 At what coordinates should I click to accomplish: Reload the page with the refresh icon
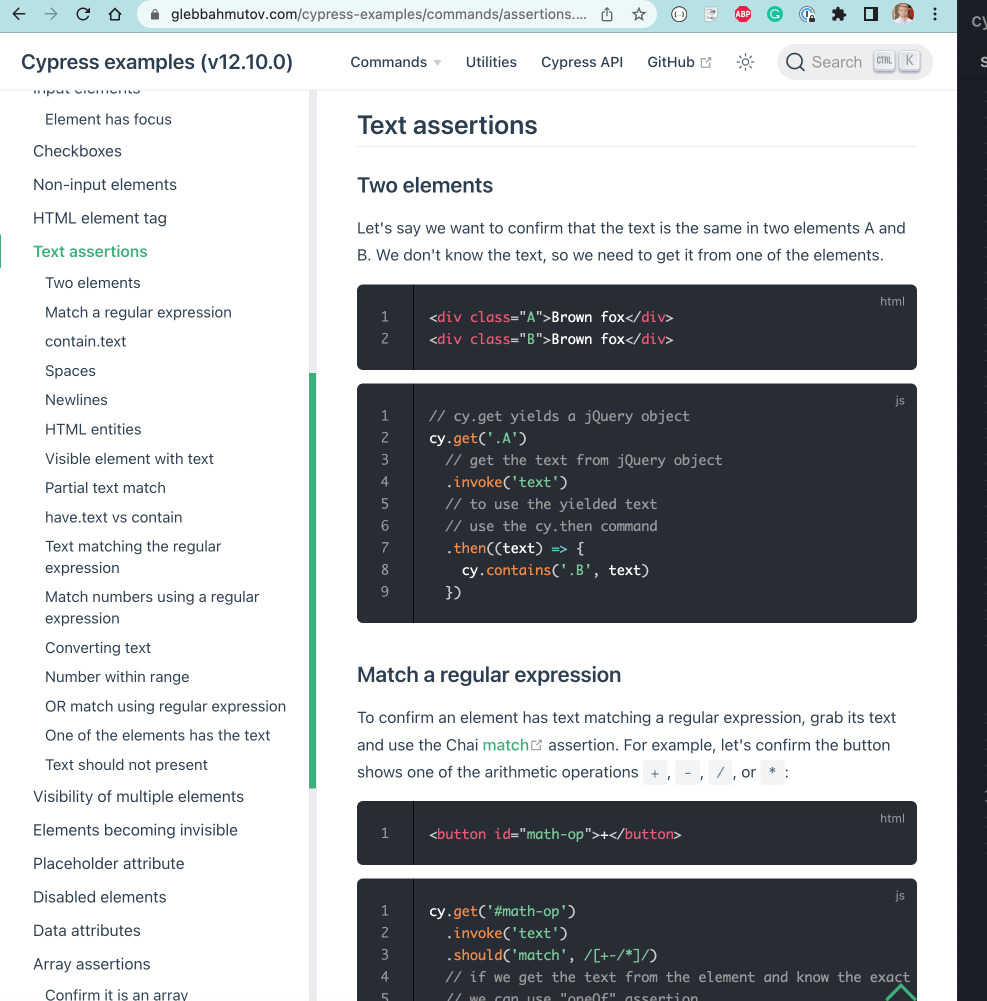tap(83, 14)
